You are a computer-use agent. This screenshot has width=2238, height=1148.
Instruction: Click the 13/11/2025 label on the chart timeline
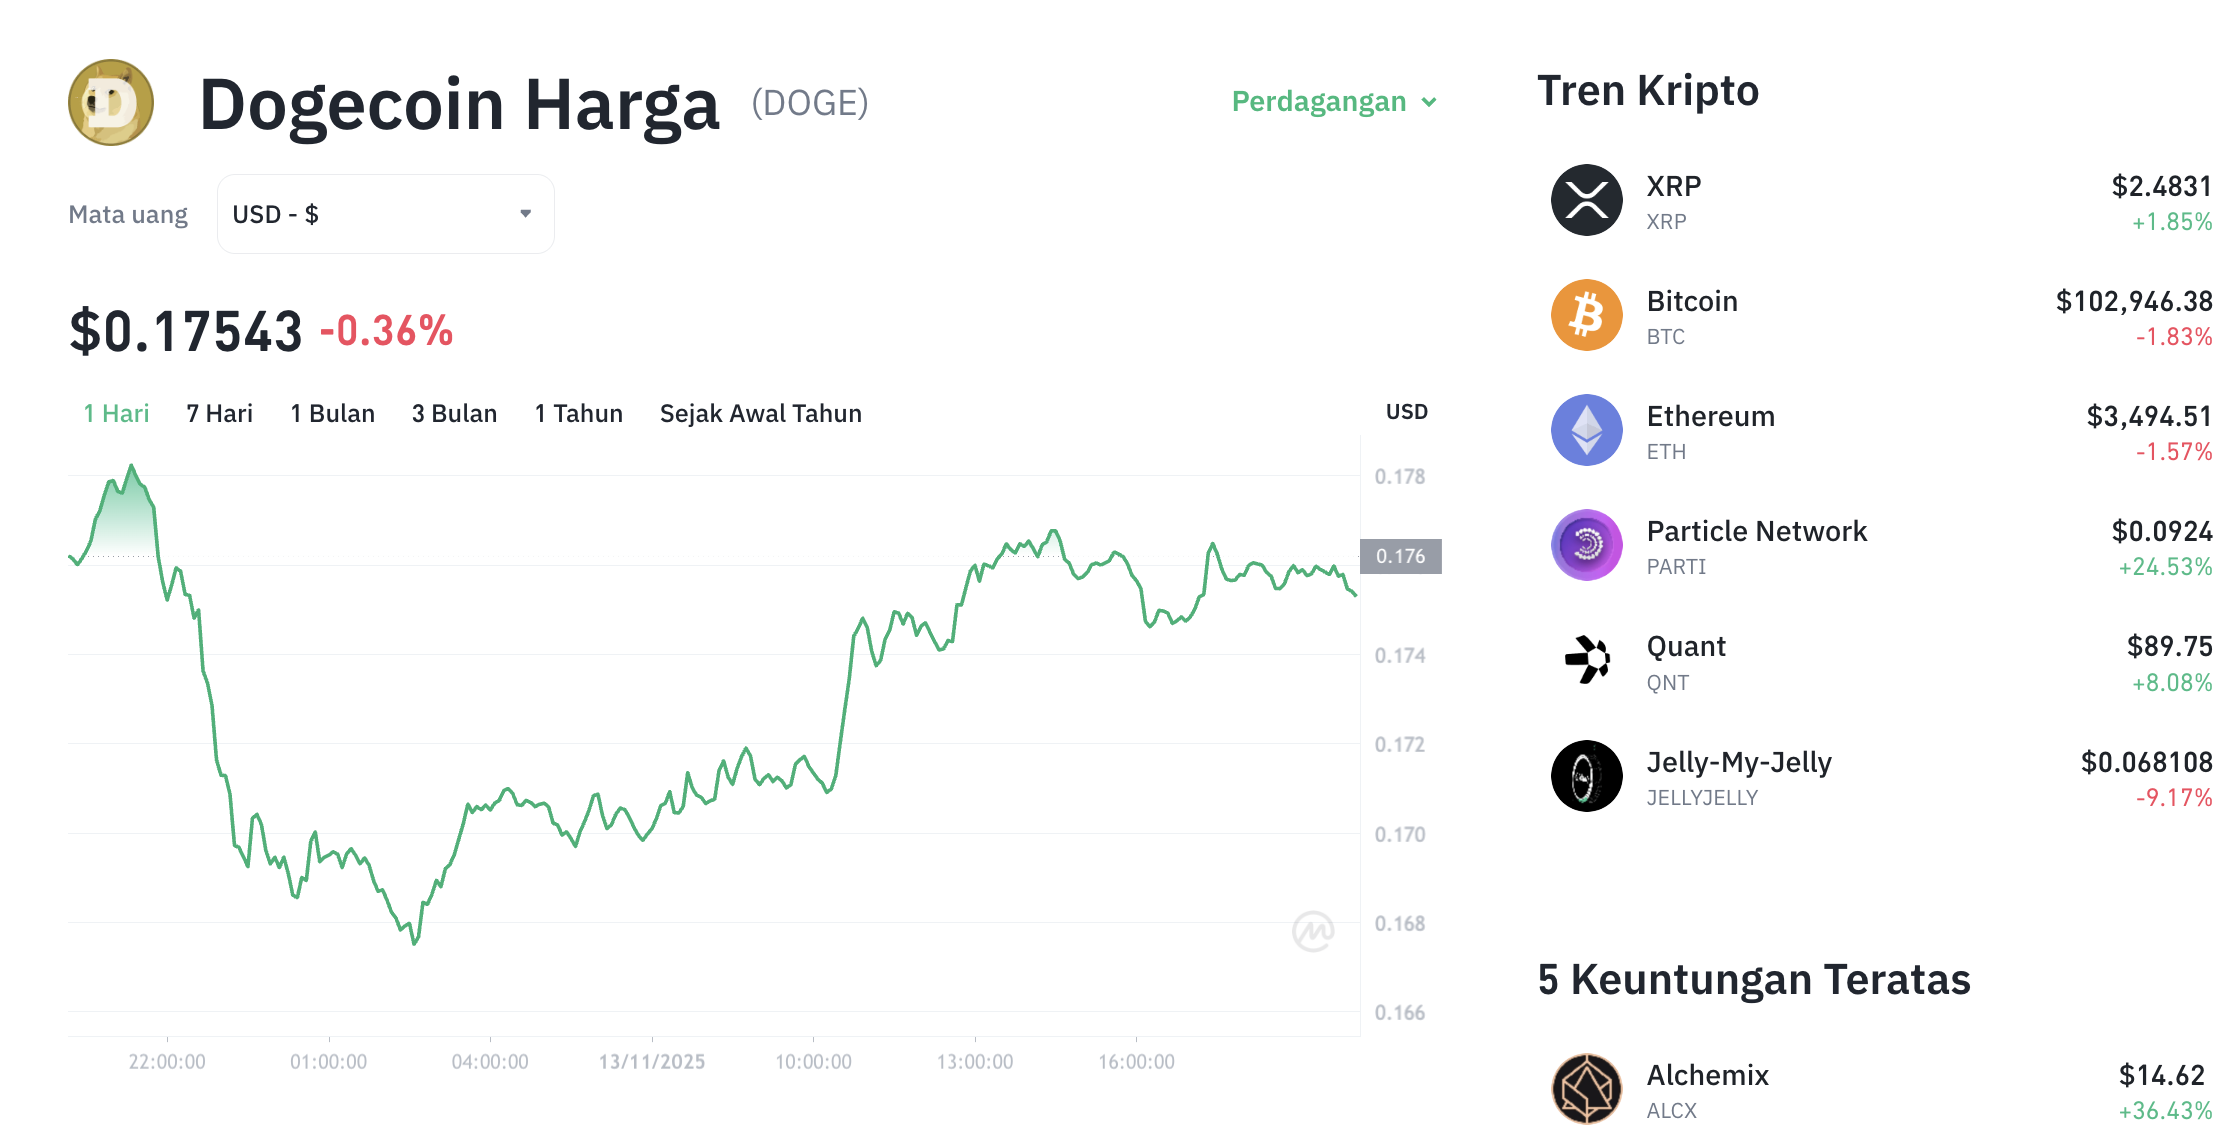point(652,1062)
